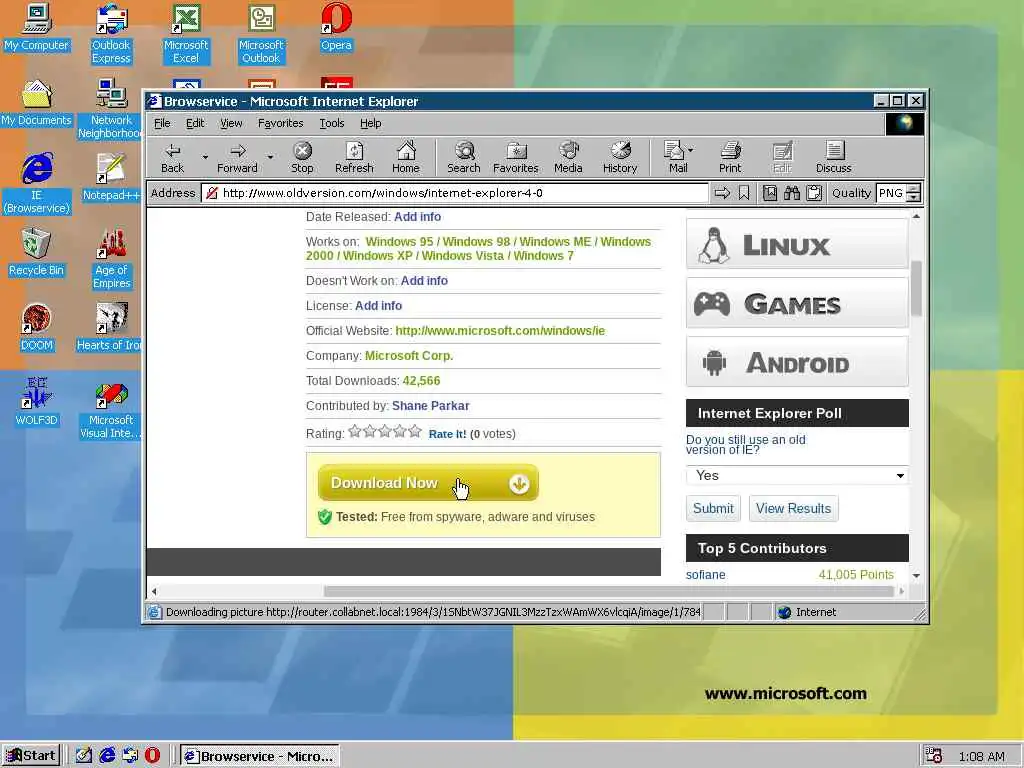Open the microsoft.com/windows/ie official website link
Viewport: 1024px width, 768px height.
coord(500,330)
